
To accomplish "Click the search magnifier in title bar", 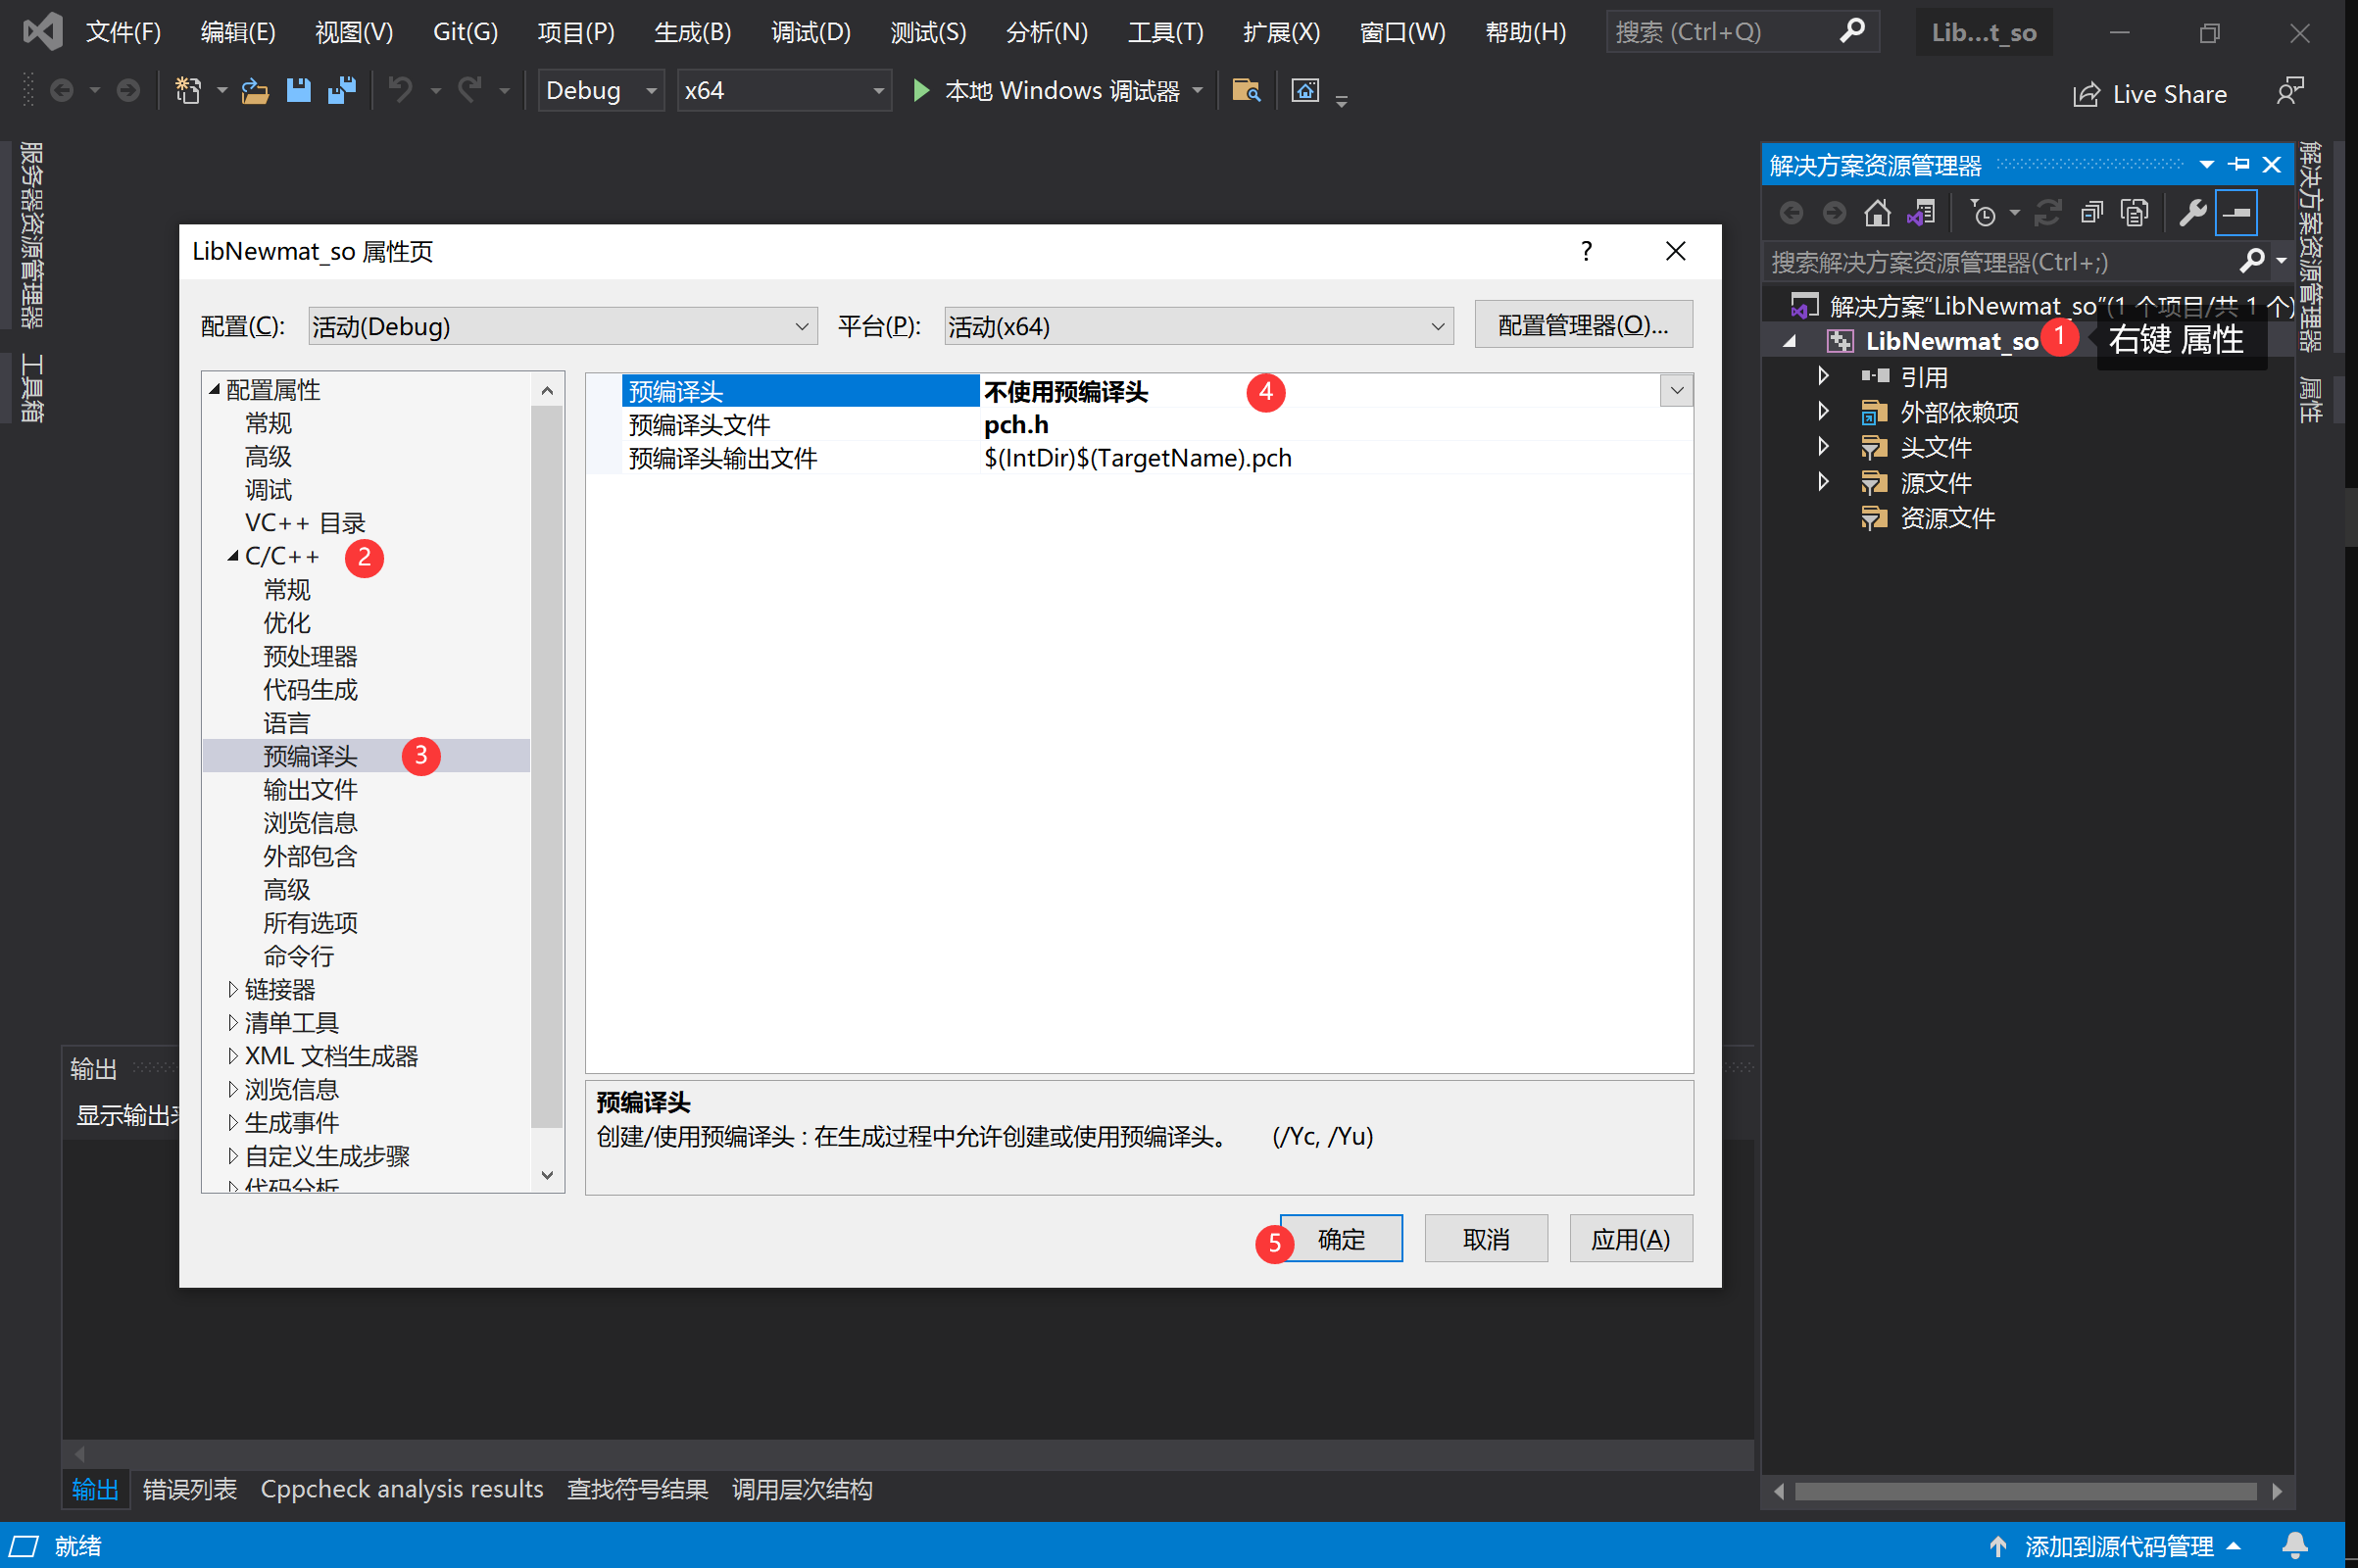I will (x=1851, y=32).
